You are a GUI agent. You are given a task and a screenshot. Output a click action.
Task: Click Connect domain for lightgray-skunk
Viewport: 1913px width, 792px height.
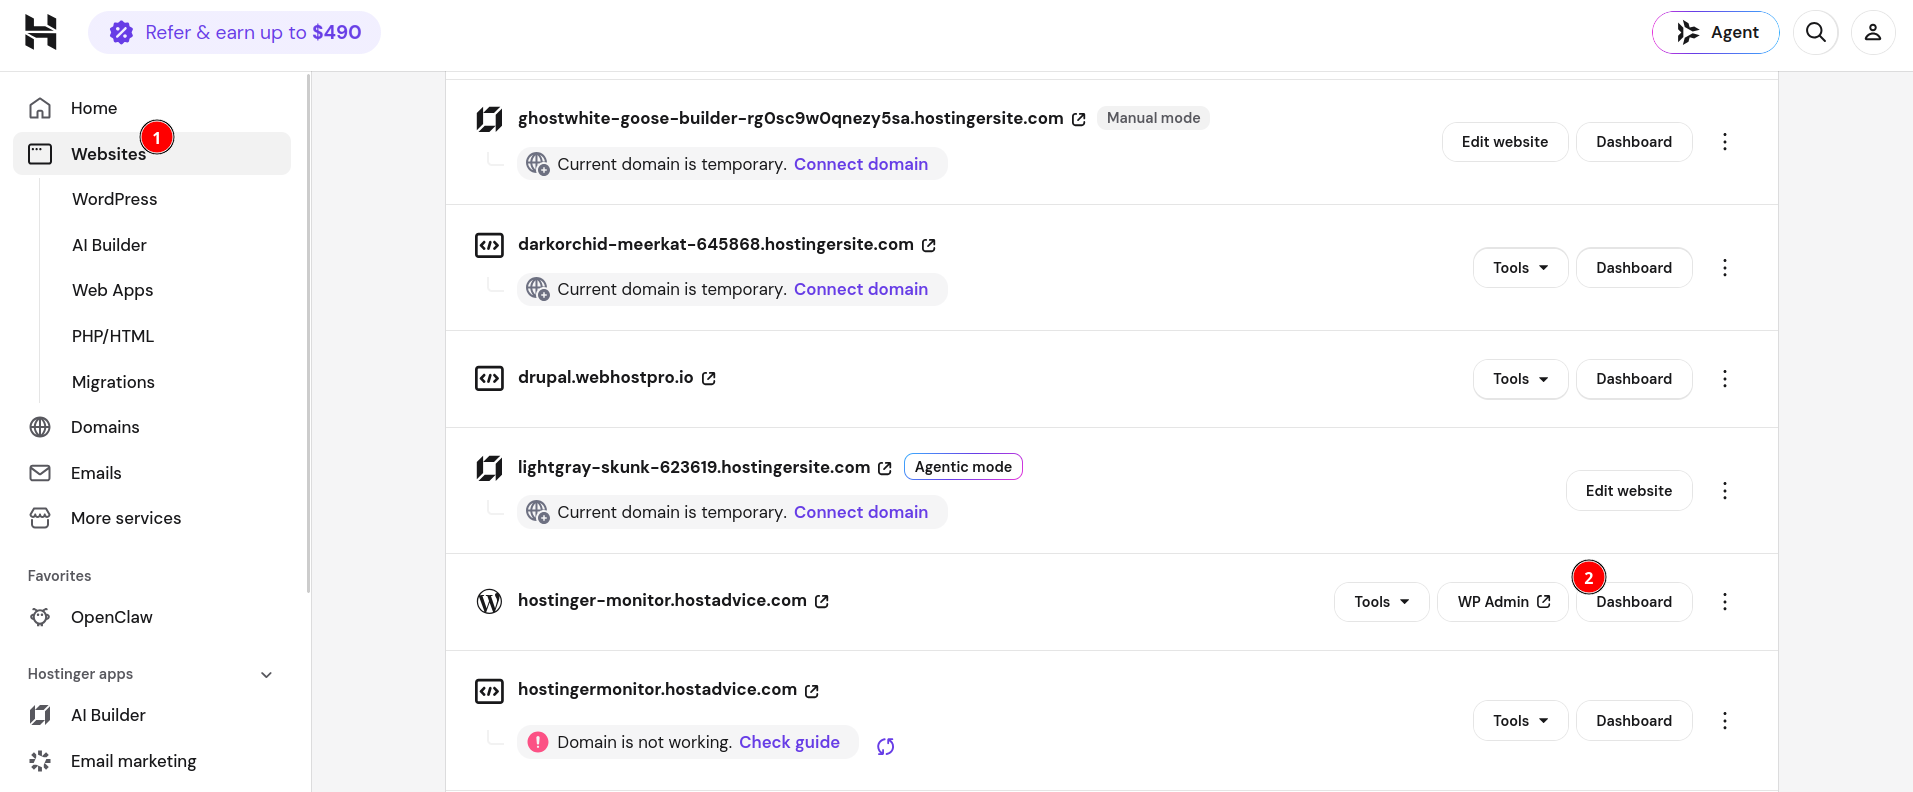[861, 512]
